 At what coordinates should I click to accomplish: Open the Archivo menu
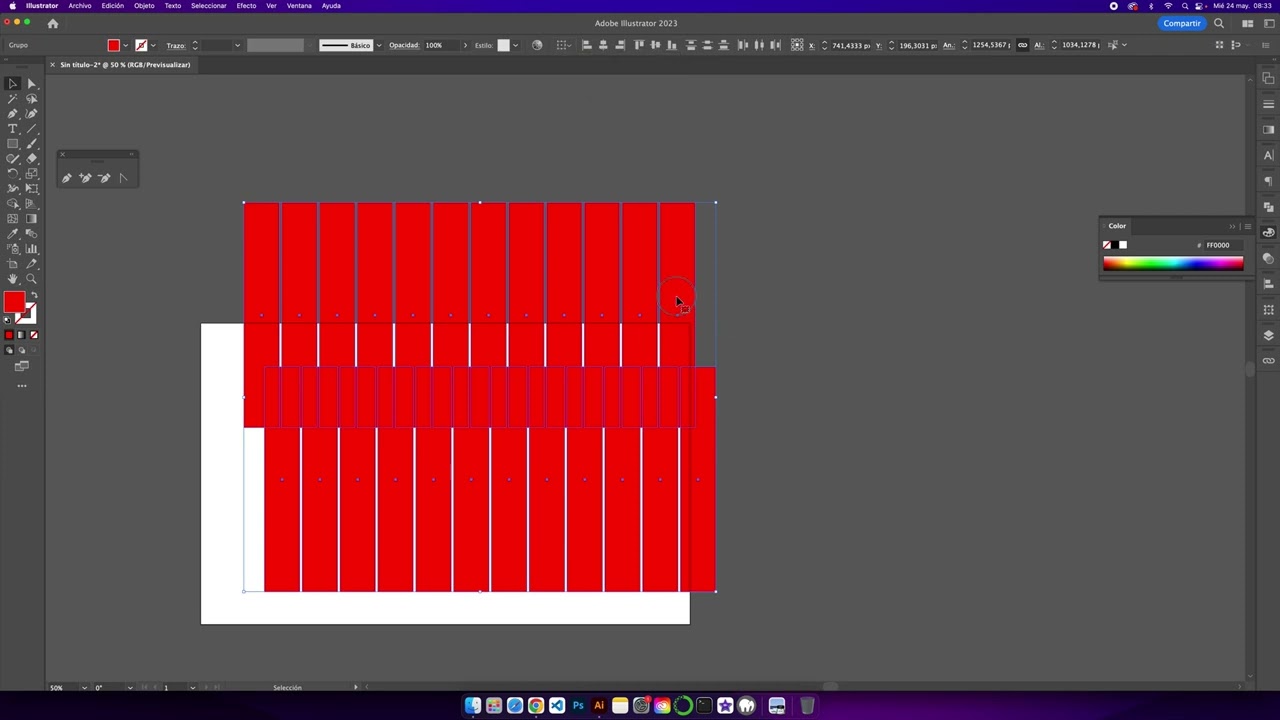[80, 6]
